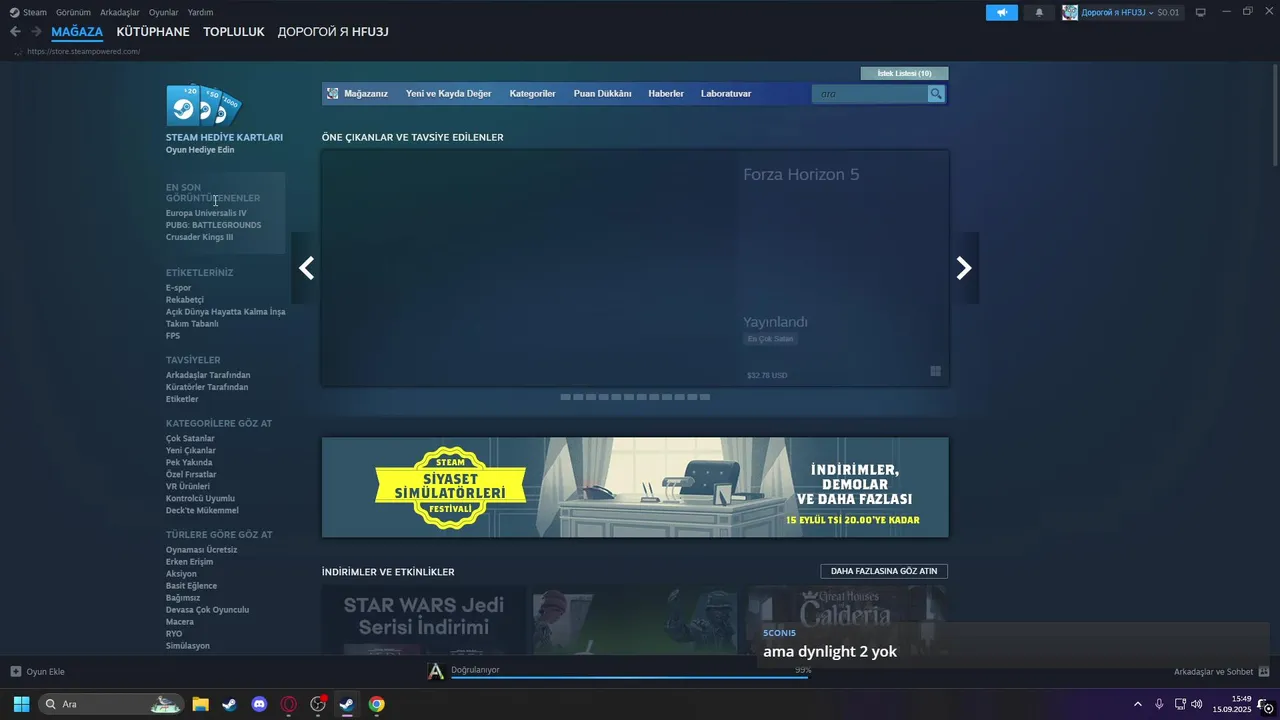Open the Siyaset Simülatörleri Festivali banner

point(635,487)
